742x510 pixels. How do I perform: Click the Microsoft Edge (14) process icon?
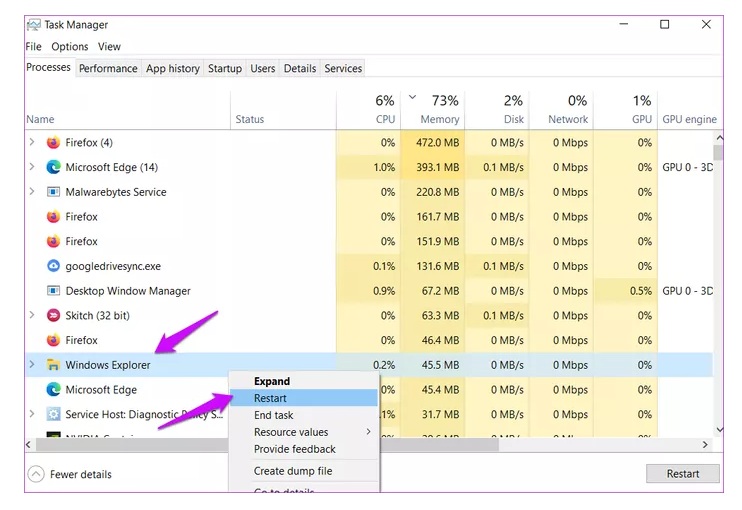[53, 167]
